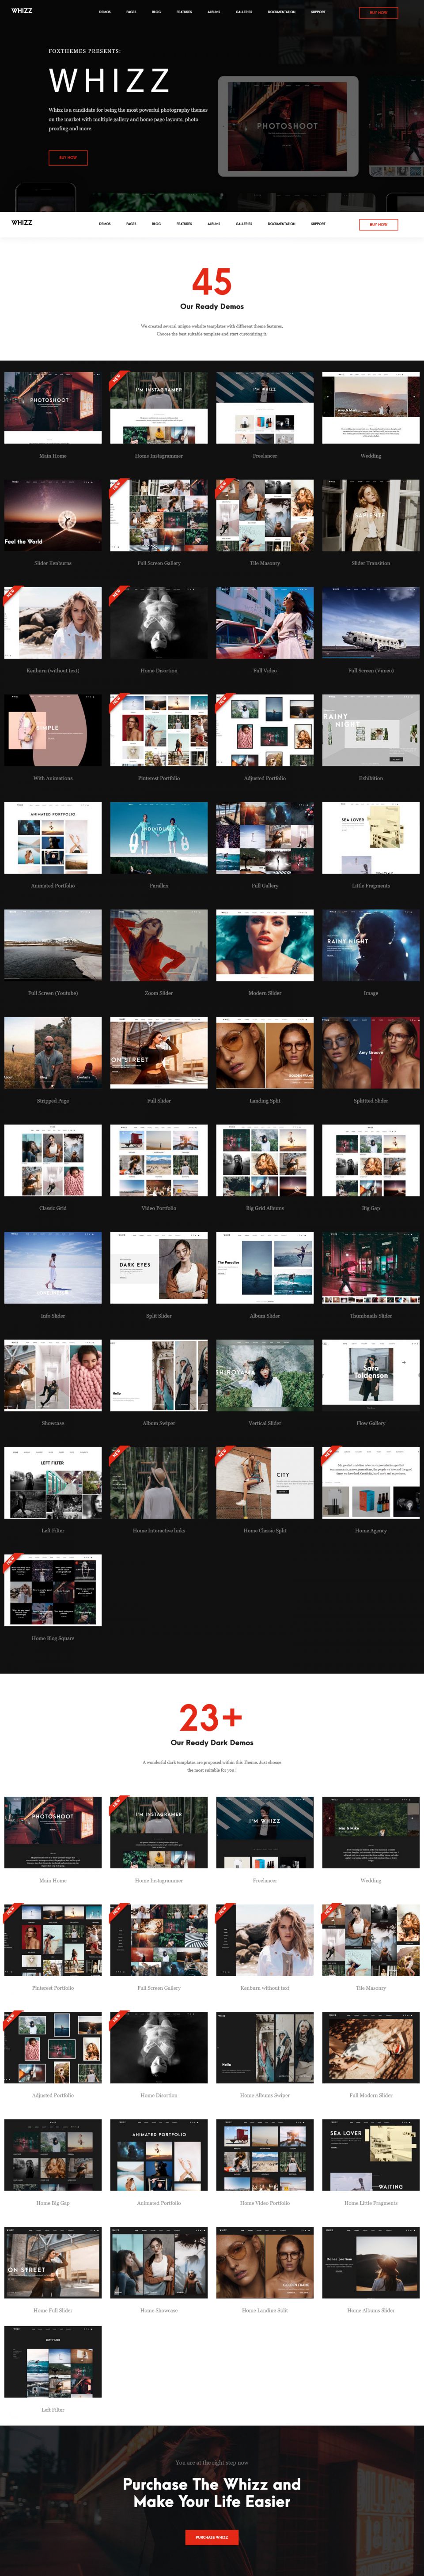Click the Full Modern Slider demo label

370,2095
